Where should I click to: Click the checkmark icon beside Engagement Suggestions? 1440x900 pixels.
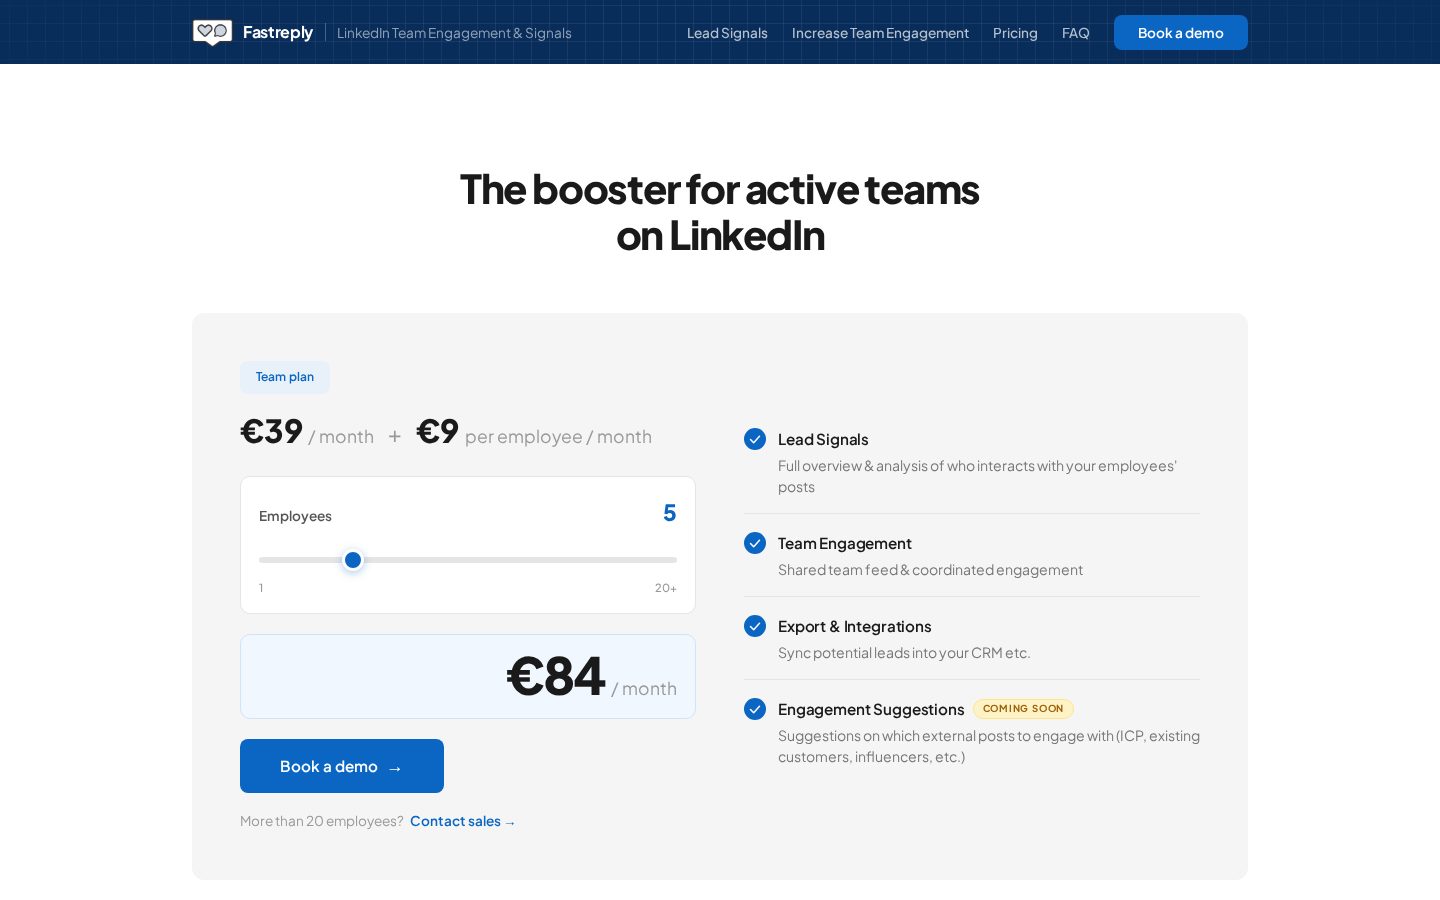[x=755, y=709]
